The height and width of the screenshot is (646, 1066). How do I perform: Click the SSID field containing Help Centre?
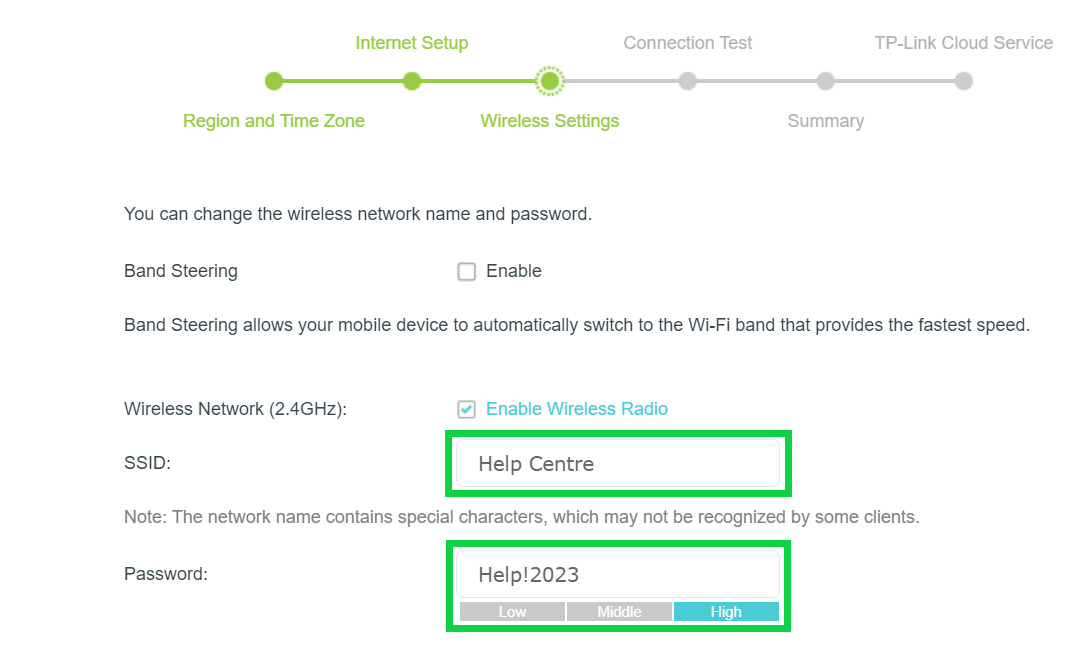coord(617,464)
